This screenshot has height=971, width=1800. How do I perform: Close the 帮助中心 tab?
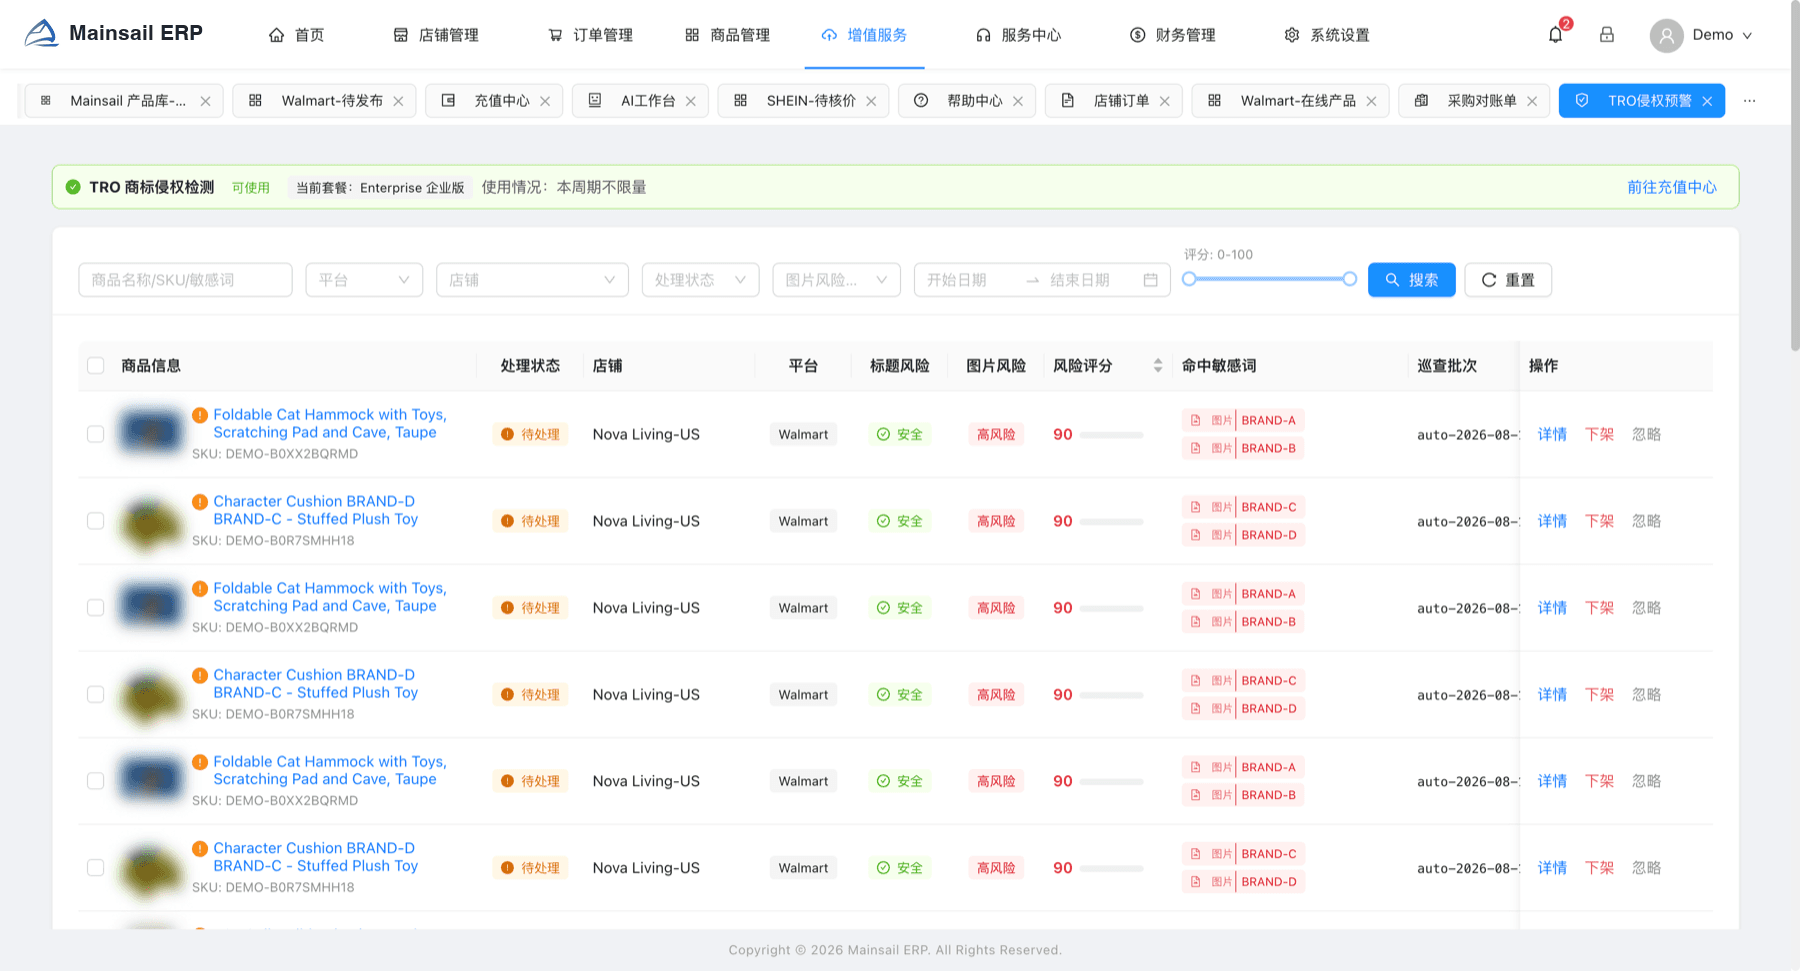1018,101
